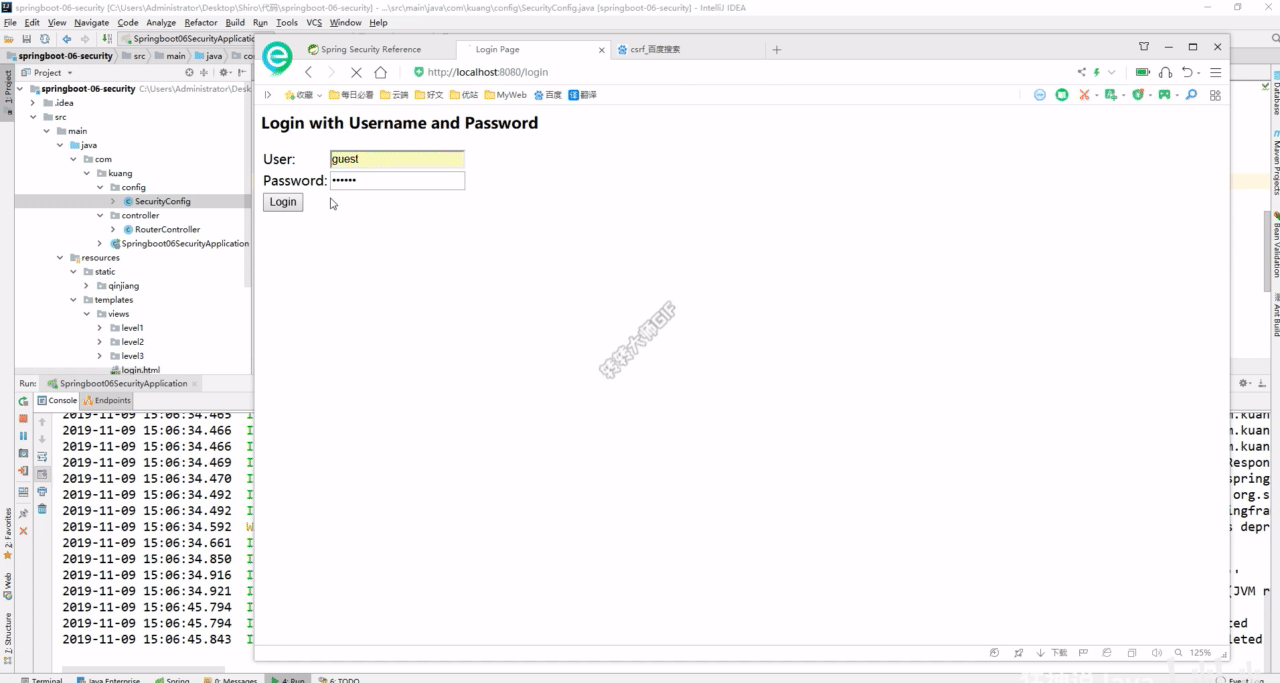Click the Login button
1280x683 pixels.
(283, 202)
